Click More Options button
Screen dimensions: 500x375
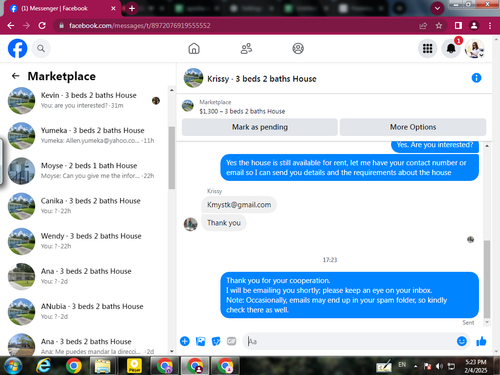413,127
